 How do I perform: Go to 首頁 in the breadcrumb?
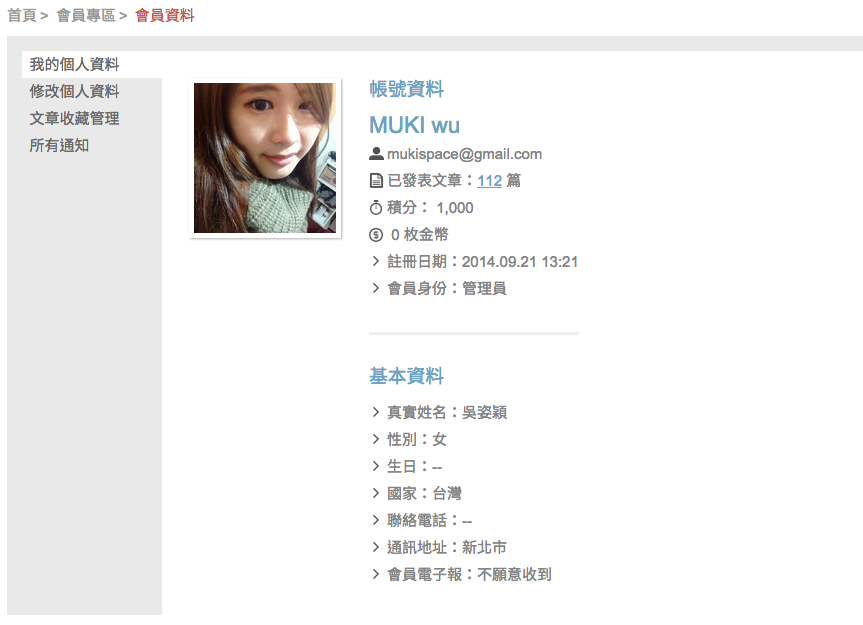pos(21,15)
